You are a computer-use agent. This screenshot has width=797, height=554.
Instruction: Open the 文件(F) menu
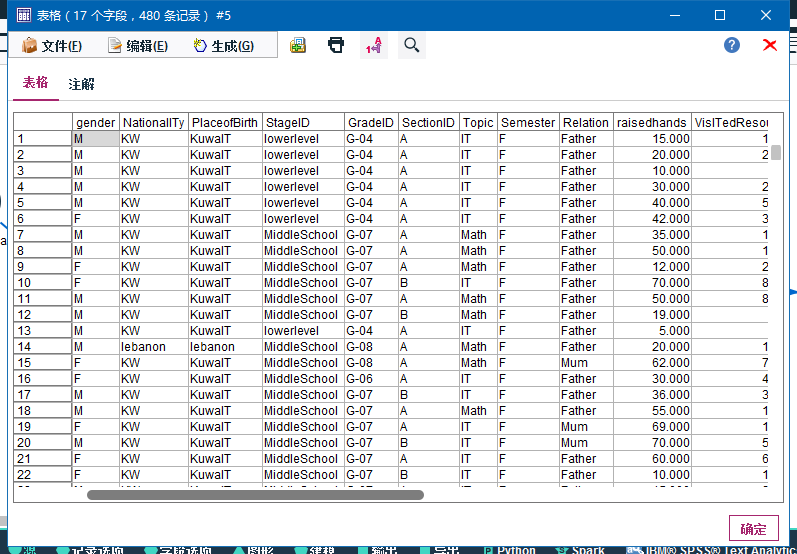(51, 46)
